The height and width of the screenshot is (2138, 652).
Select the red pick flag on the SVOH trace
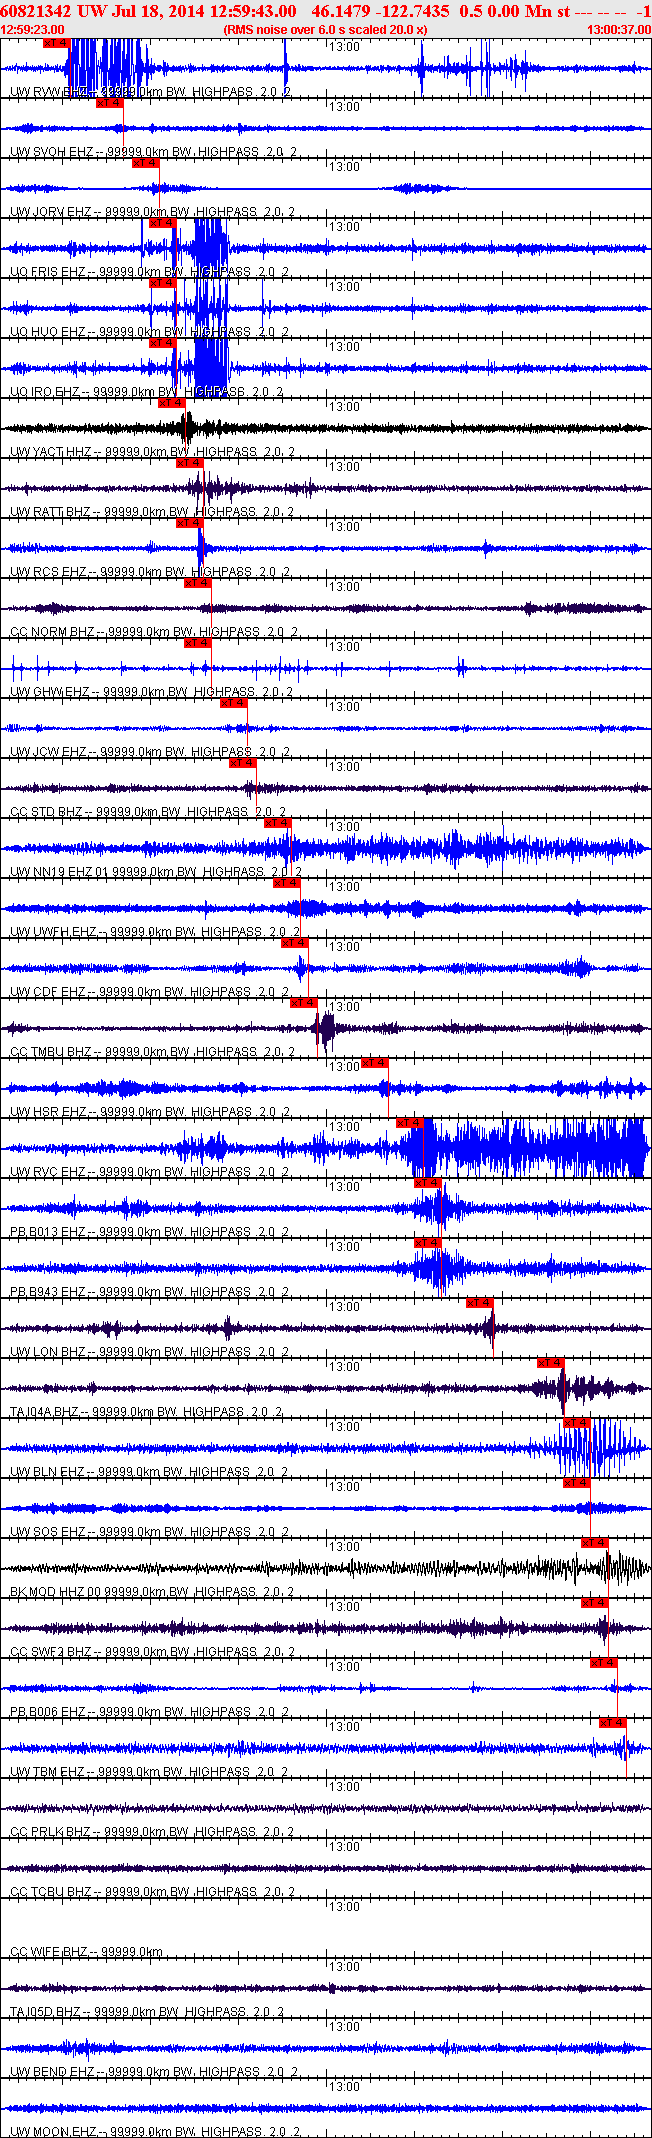[x=110, y=103]
